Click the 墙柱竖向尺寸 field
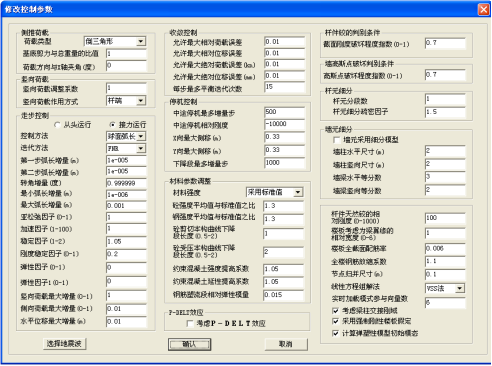The width and height of the screenshot is (492, 366). tap(445, 164)
